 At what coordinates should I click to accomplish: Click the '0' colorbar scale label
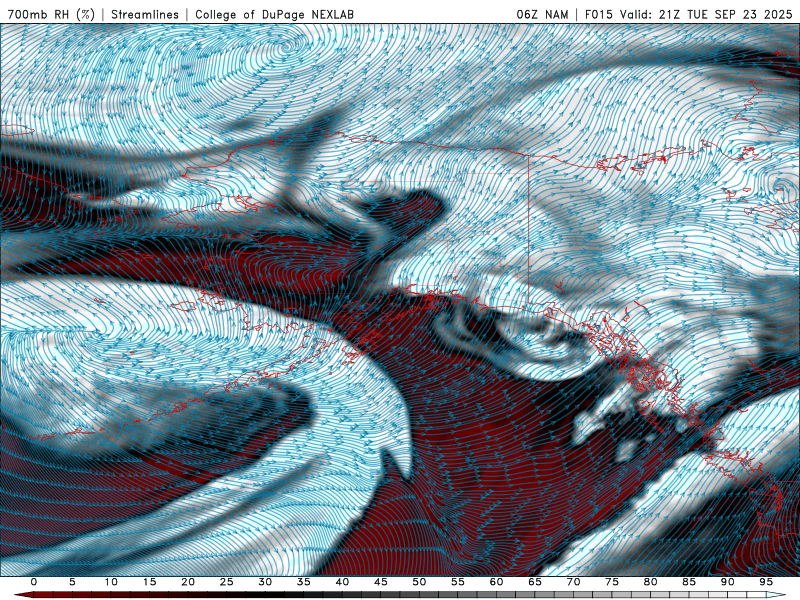[34, 582]
